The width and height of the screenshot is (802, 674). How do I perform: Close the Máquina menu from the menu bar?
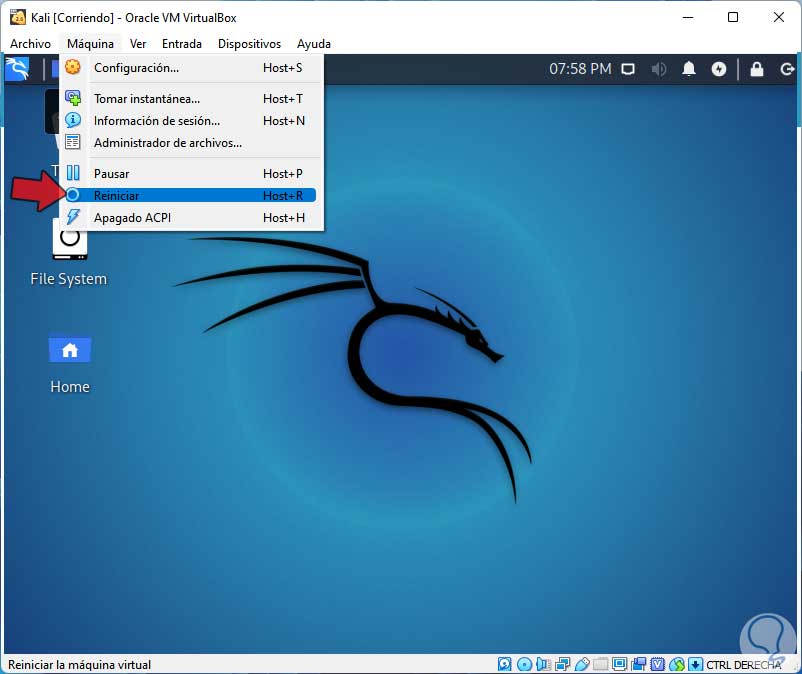click(90, 44)
